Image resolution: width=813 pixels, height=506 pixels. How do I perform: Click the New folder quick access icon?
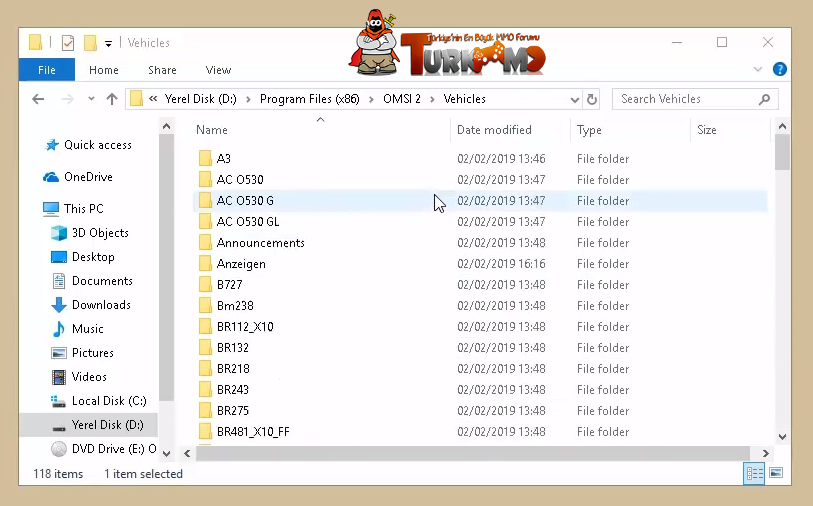[90, 43]
